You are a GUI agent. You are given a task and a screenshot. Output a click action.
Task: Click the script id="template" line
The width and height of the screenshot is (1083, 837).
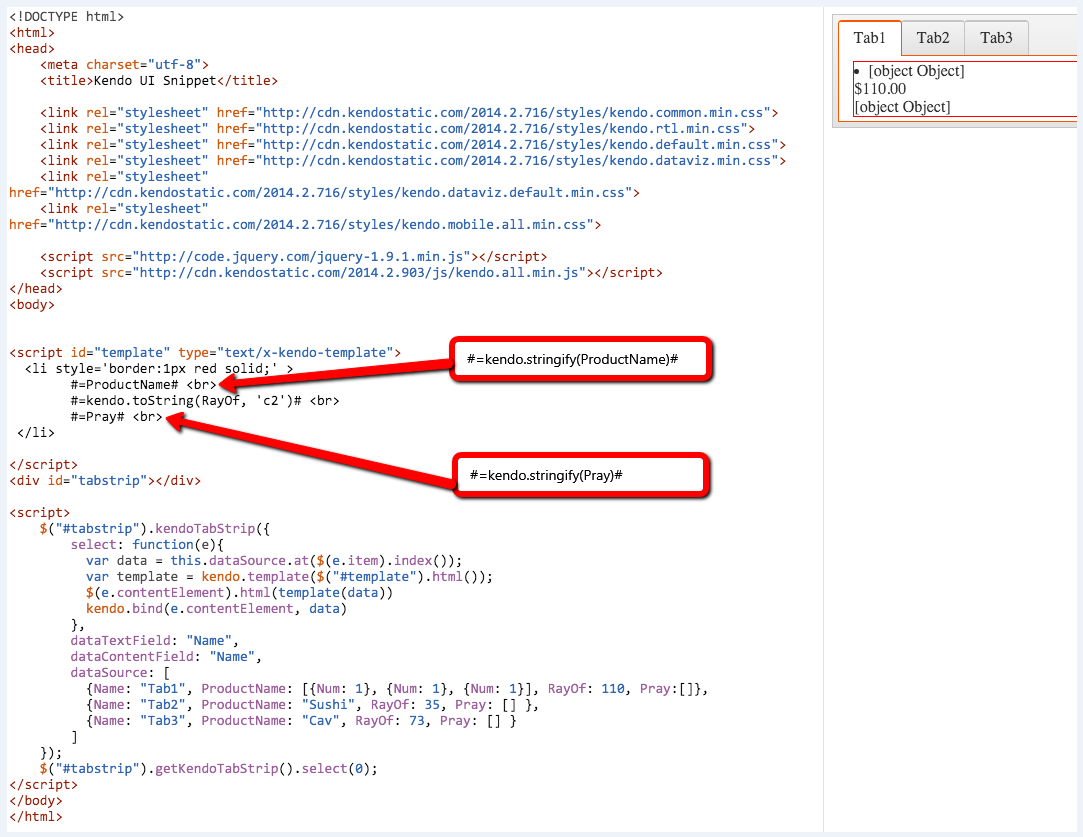pos(205,353)
